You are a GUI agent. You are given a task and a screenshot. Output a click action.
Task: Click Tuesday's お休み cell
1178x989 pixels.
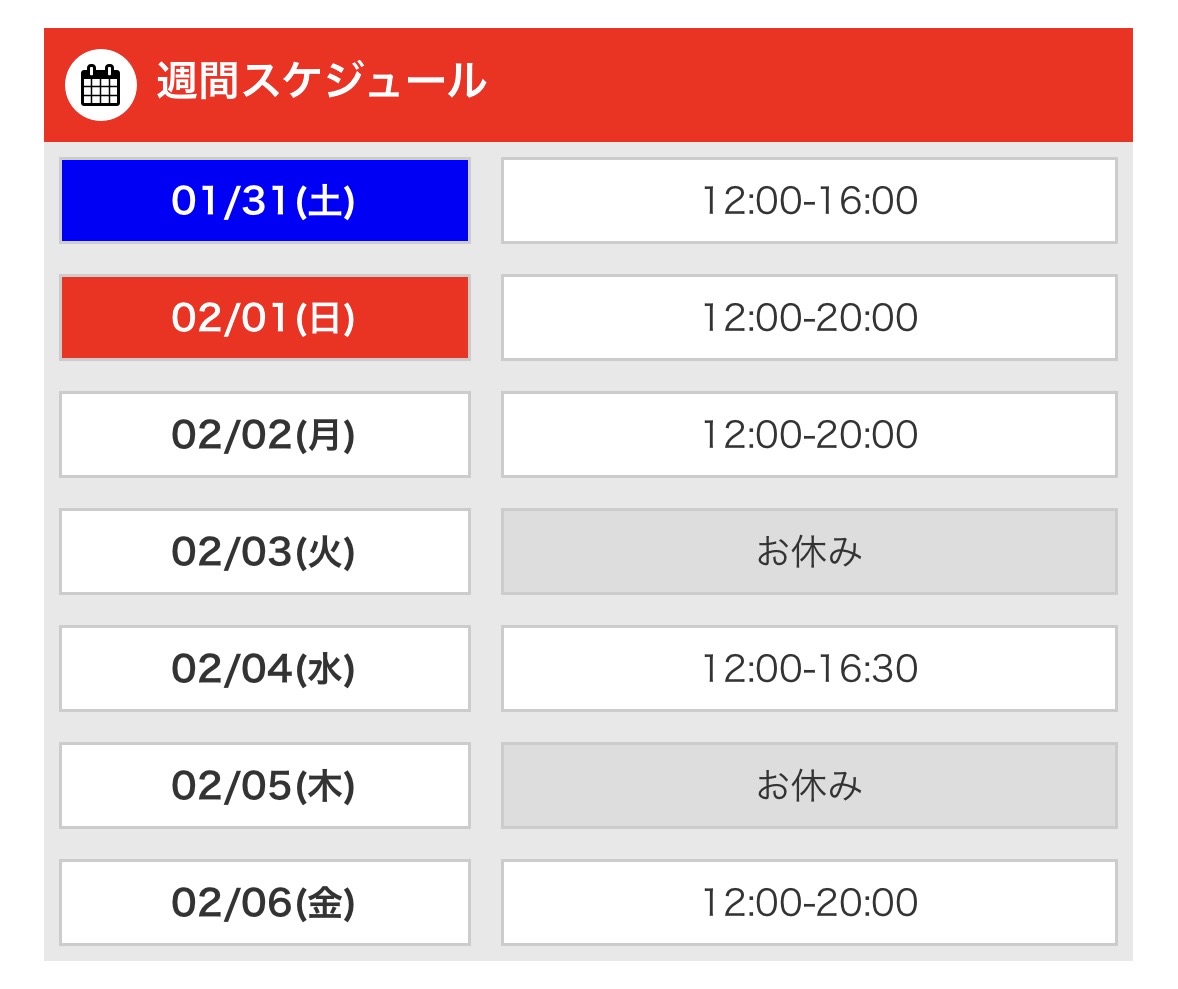(808, 551)
